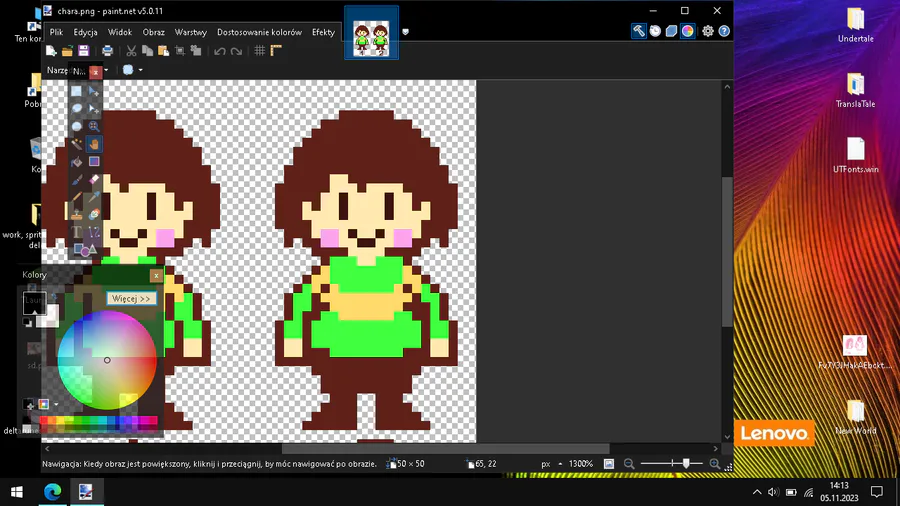This screenshot has width=900, height=506.
Task: Toggle the rulers display
Action: 276,51
